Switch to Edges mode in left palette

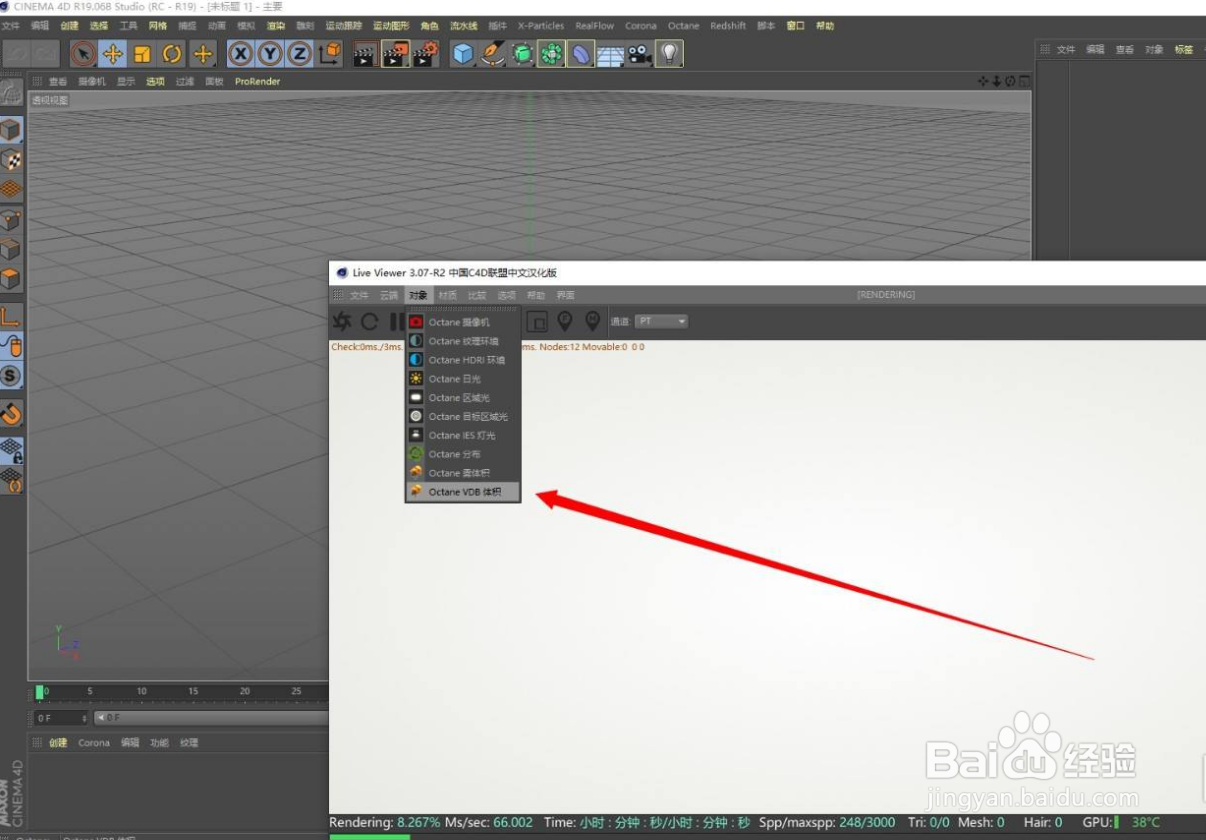tap(11, 249)
